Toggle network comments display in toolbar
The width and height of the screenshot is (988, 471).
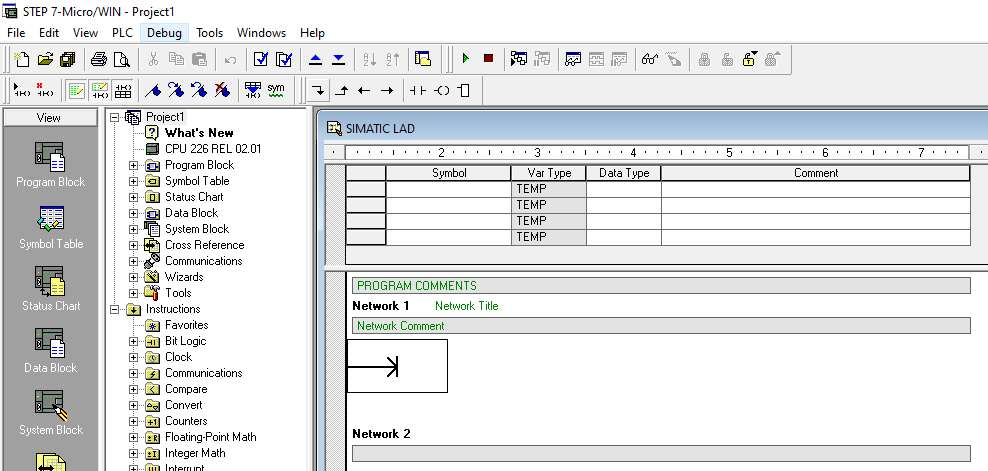100,90
